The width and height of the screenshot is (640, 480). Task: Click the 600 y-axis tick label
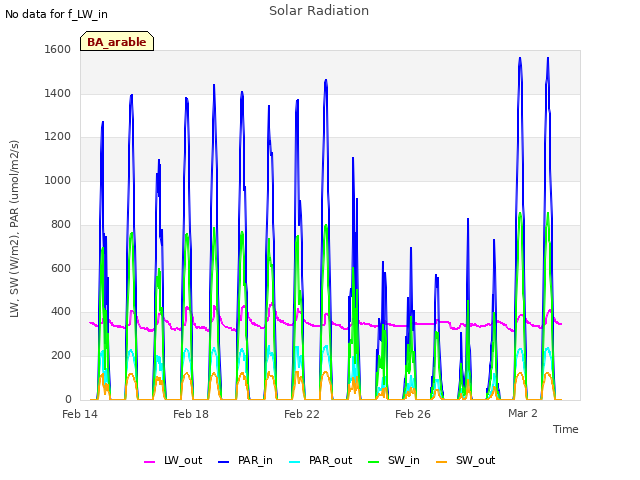(61, 268)
